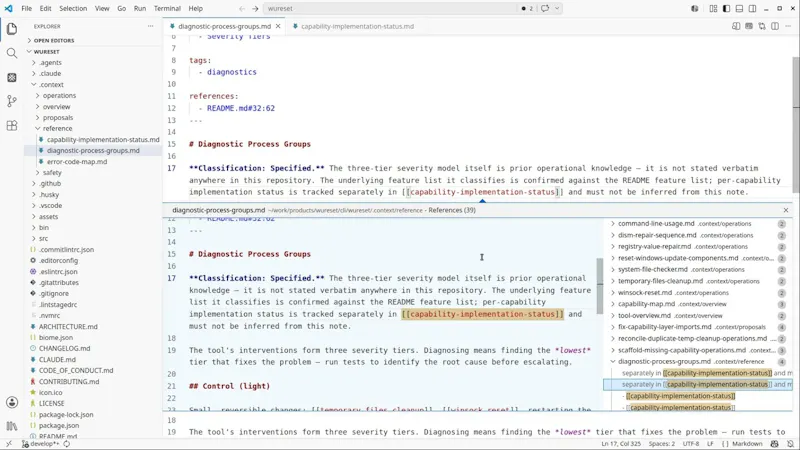800x450 pixels.
Task: Select the diagnostic-process-groups.md editor tab
Action: tap(224, 26)
